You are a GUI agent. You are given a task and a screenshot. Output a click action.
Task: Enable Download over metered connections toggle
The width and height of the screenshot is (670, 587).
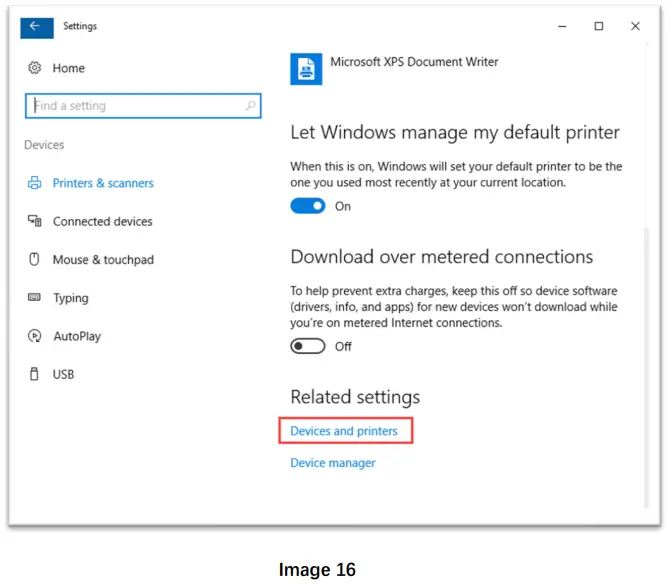pyautogui.click(x=308, y=346)
